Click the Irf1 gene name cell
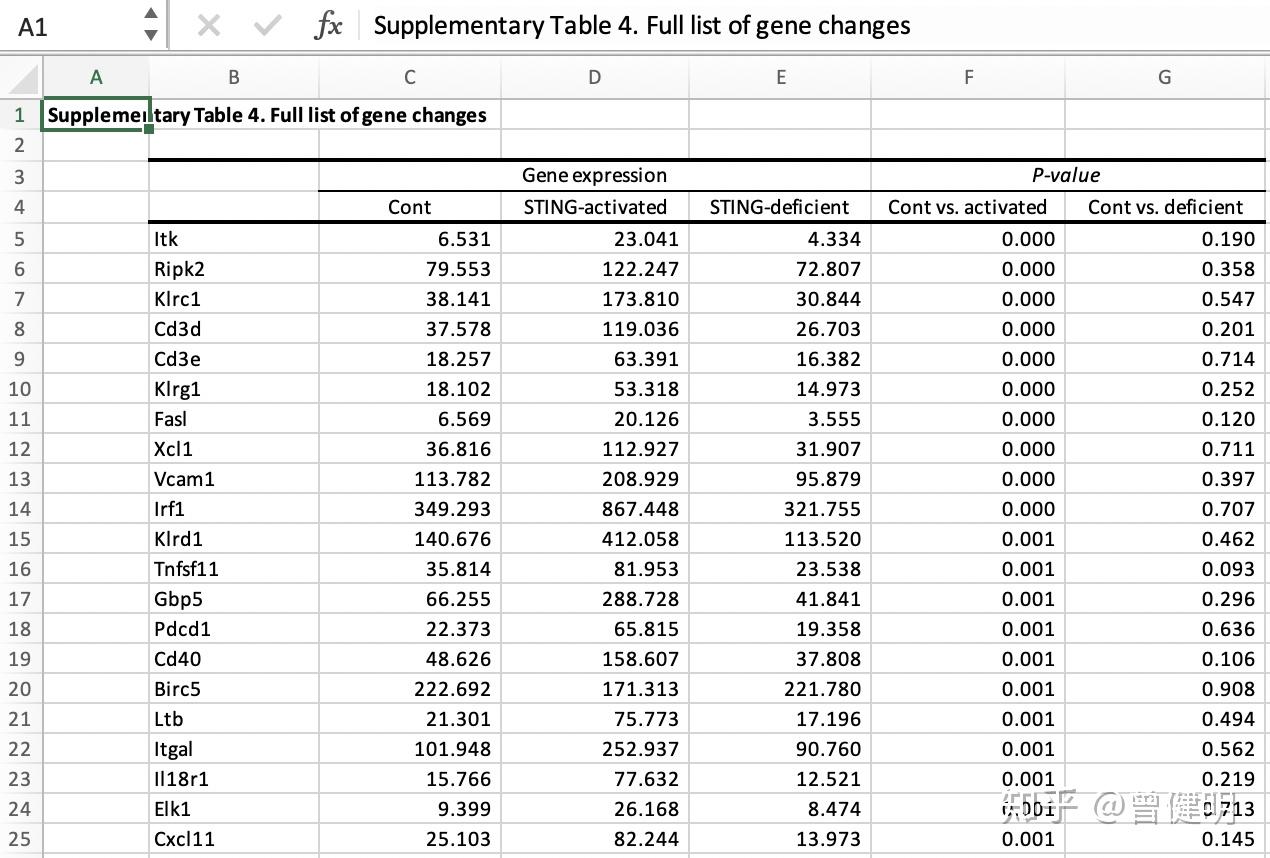This screenshot has width=1270, height=858. point(233,509)
